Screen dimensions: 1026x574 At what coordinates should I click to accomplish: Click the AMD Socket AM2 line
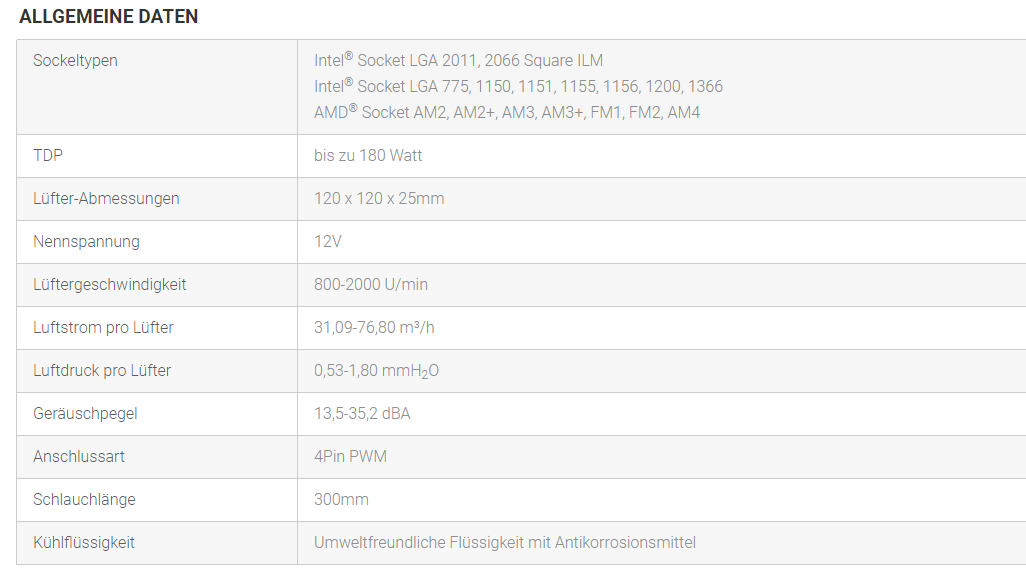507,112
